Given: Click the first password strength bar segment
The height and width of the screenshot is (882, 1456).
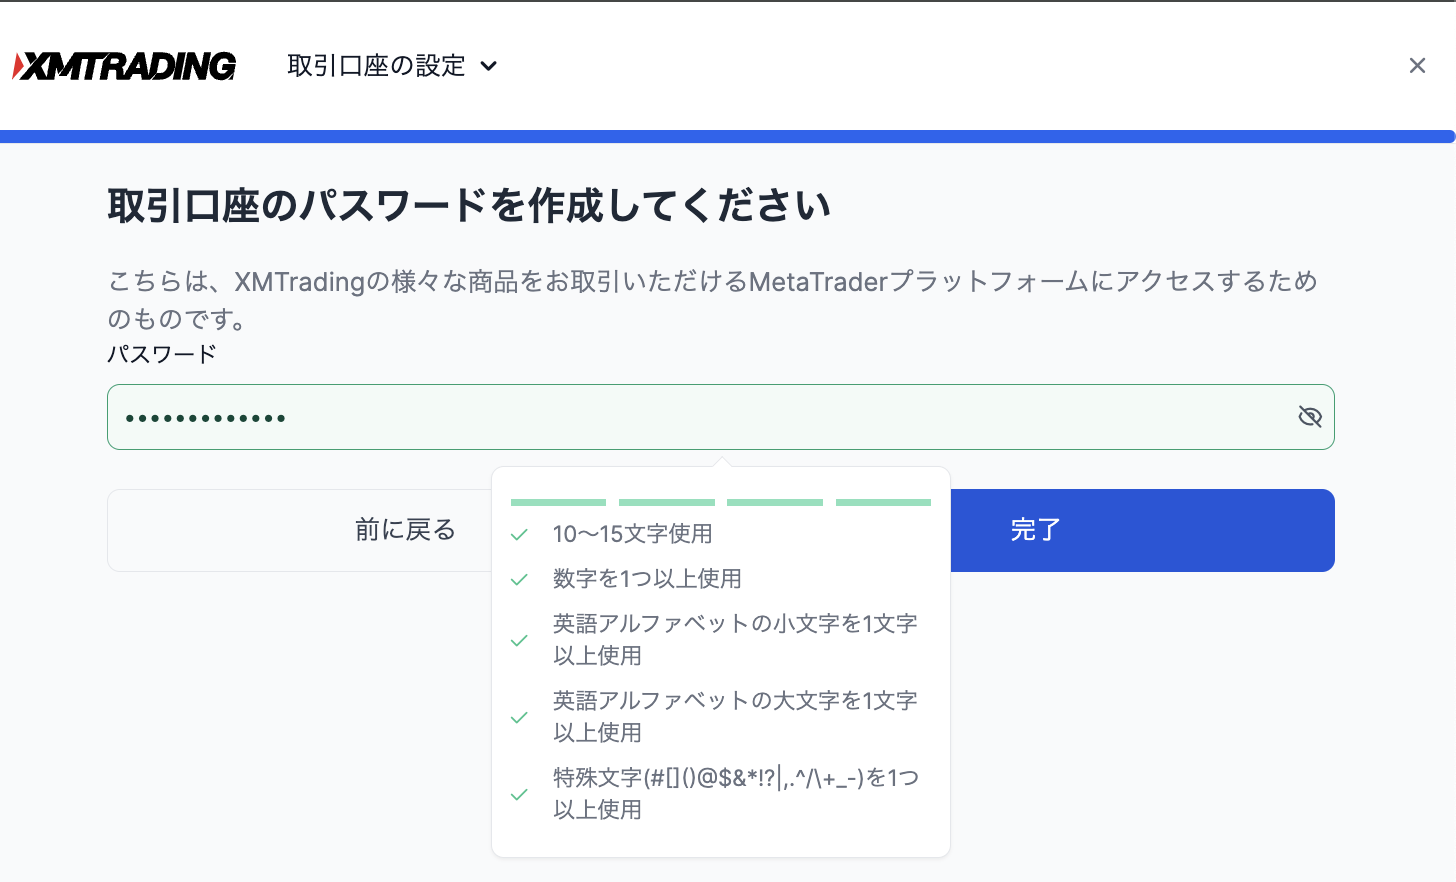Looking at the screenshot, I should point(558,502).
